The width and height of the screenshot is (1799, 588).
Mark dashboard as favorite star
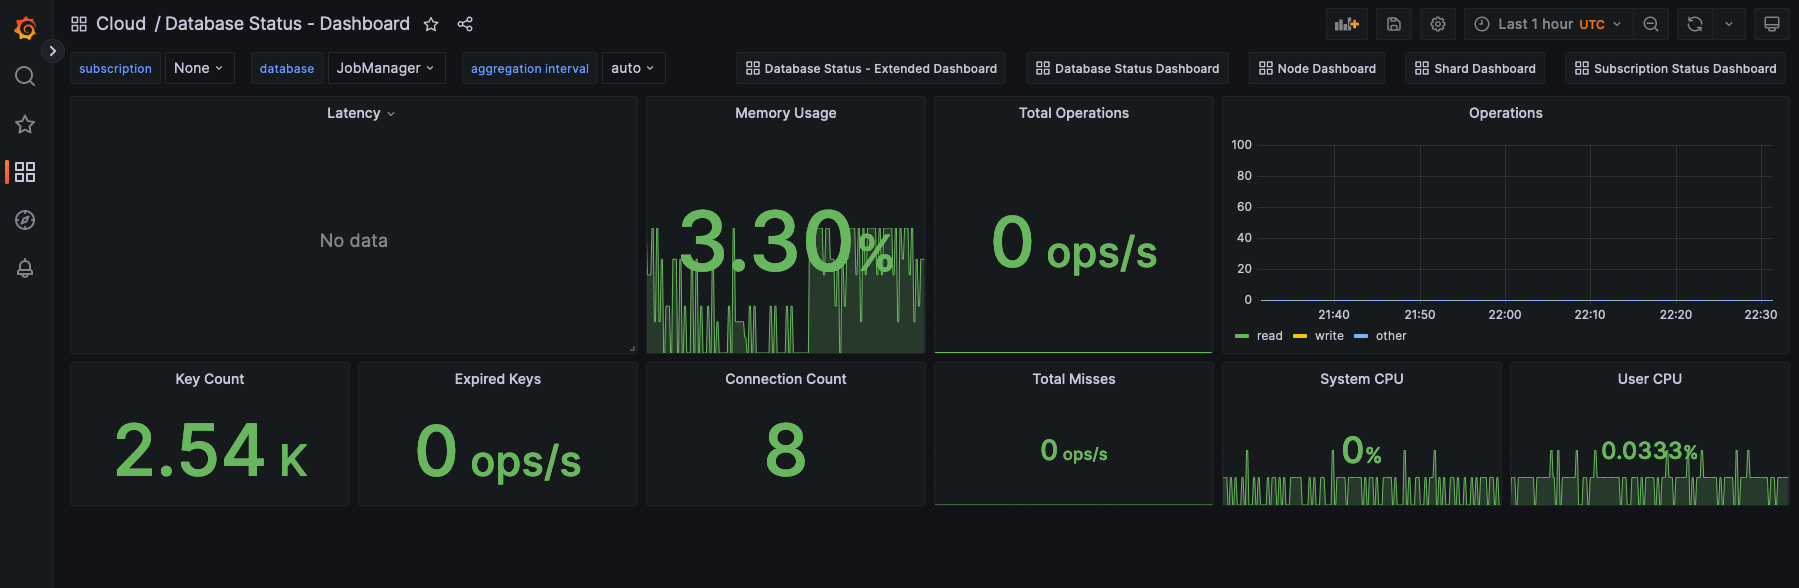(431, 24)
